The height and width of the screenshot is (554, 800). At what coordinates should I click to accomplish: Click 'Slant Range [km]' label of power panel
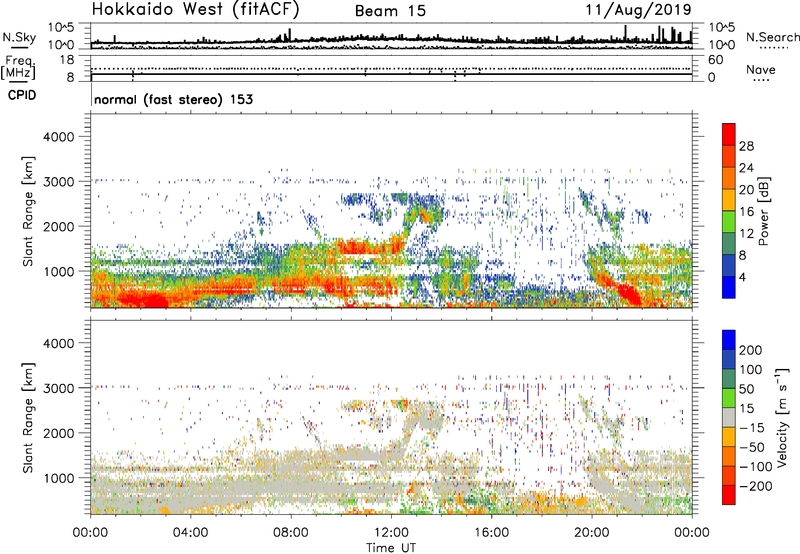click(x=28, y=211)
